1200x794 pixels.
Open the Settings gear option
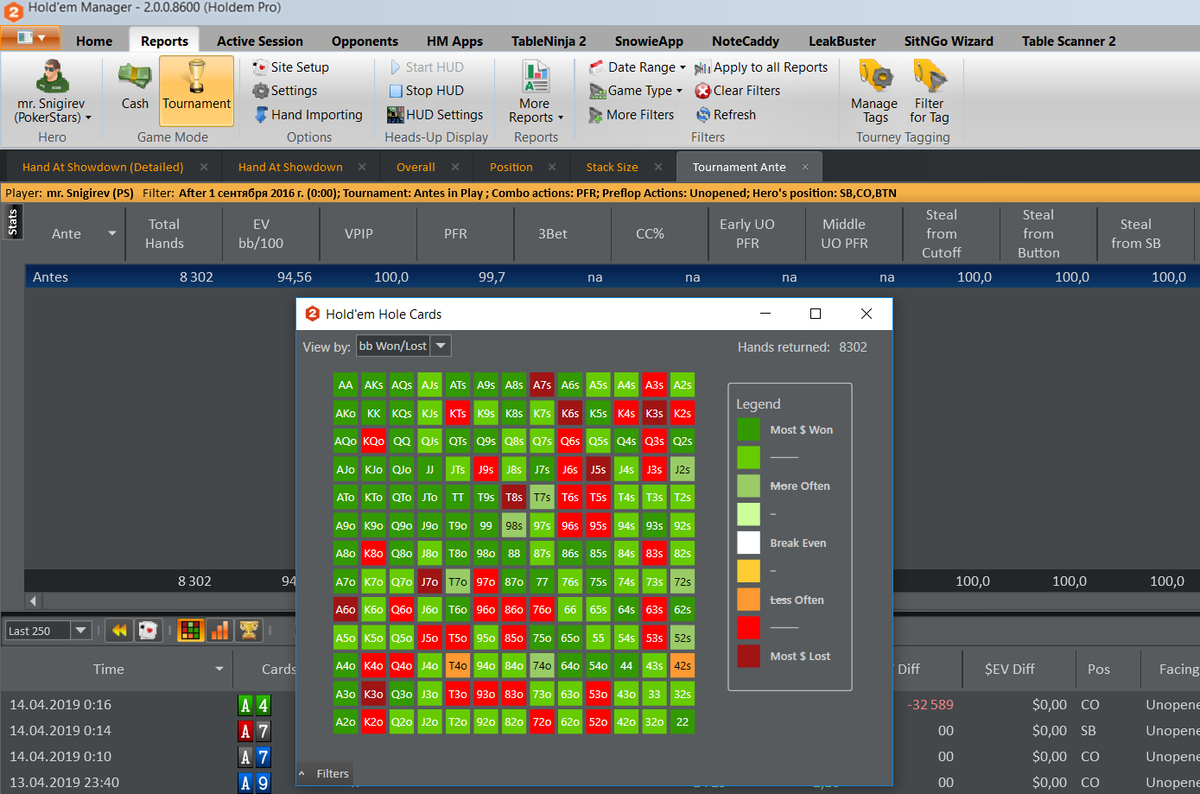tap(283, 90)
